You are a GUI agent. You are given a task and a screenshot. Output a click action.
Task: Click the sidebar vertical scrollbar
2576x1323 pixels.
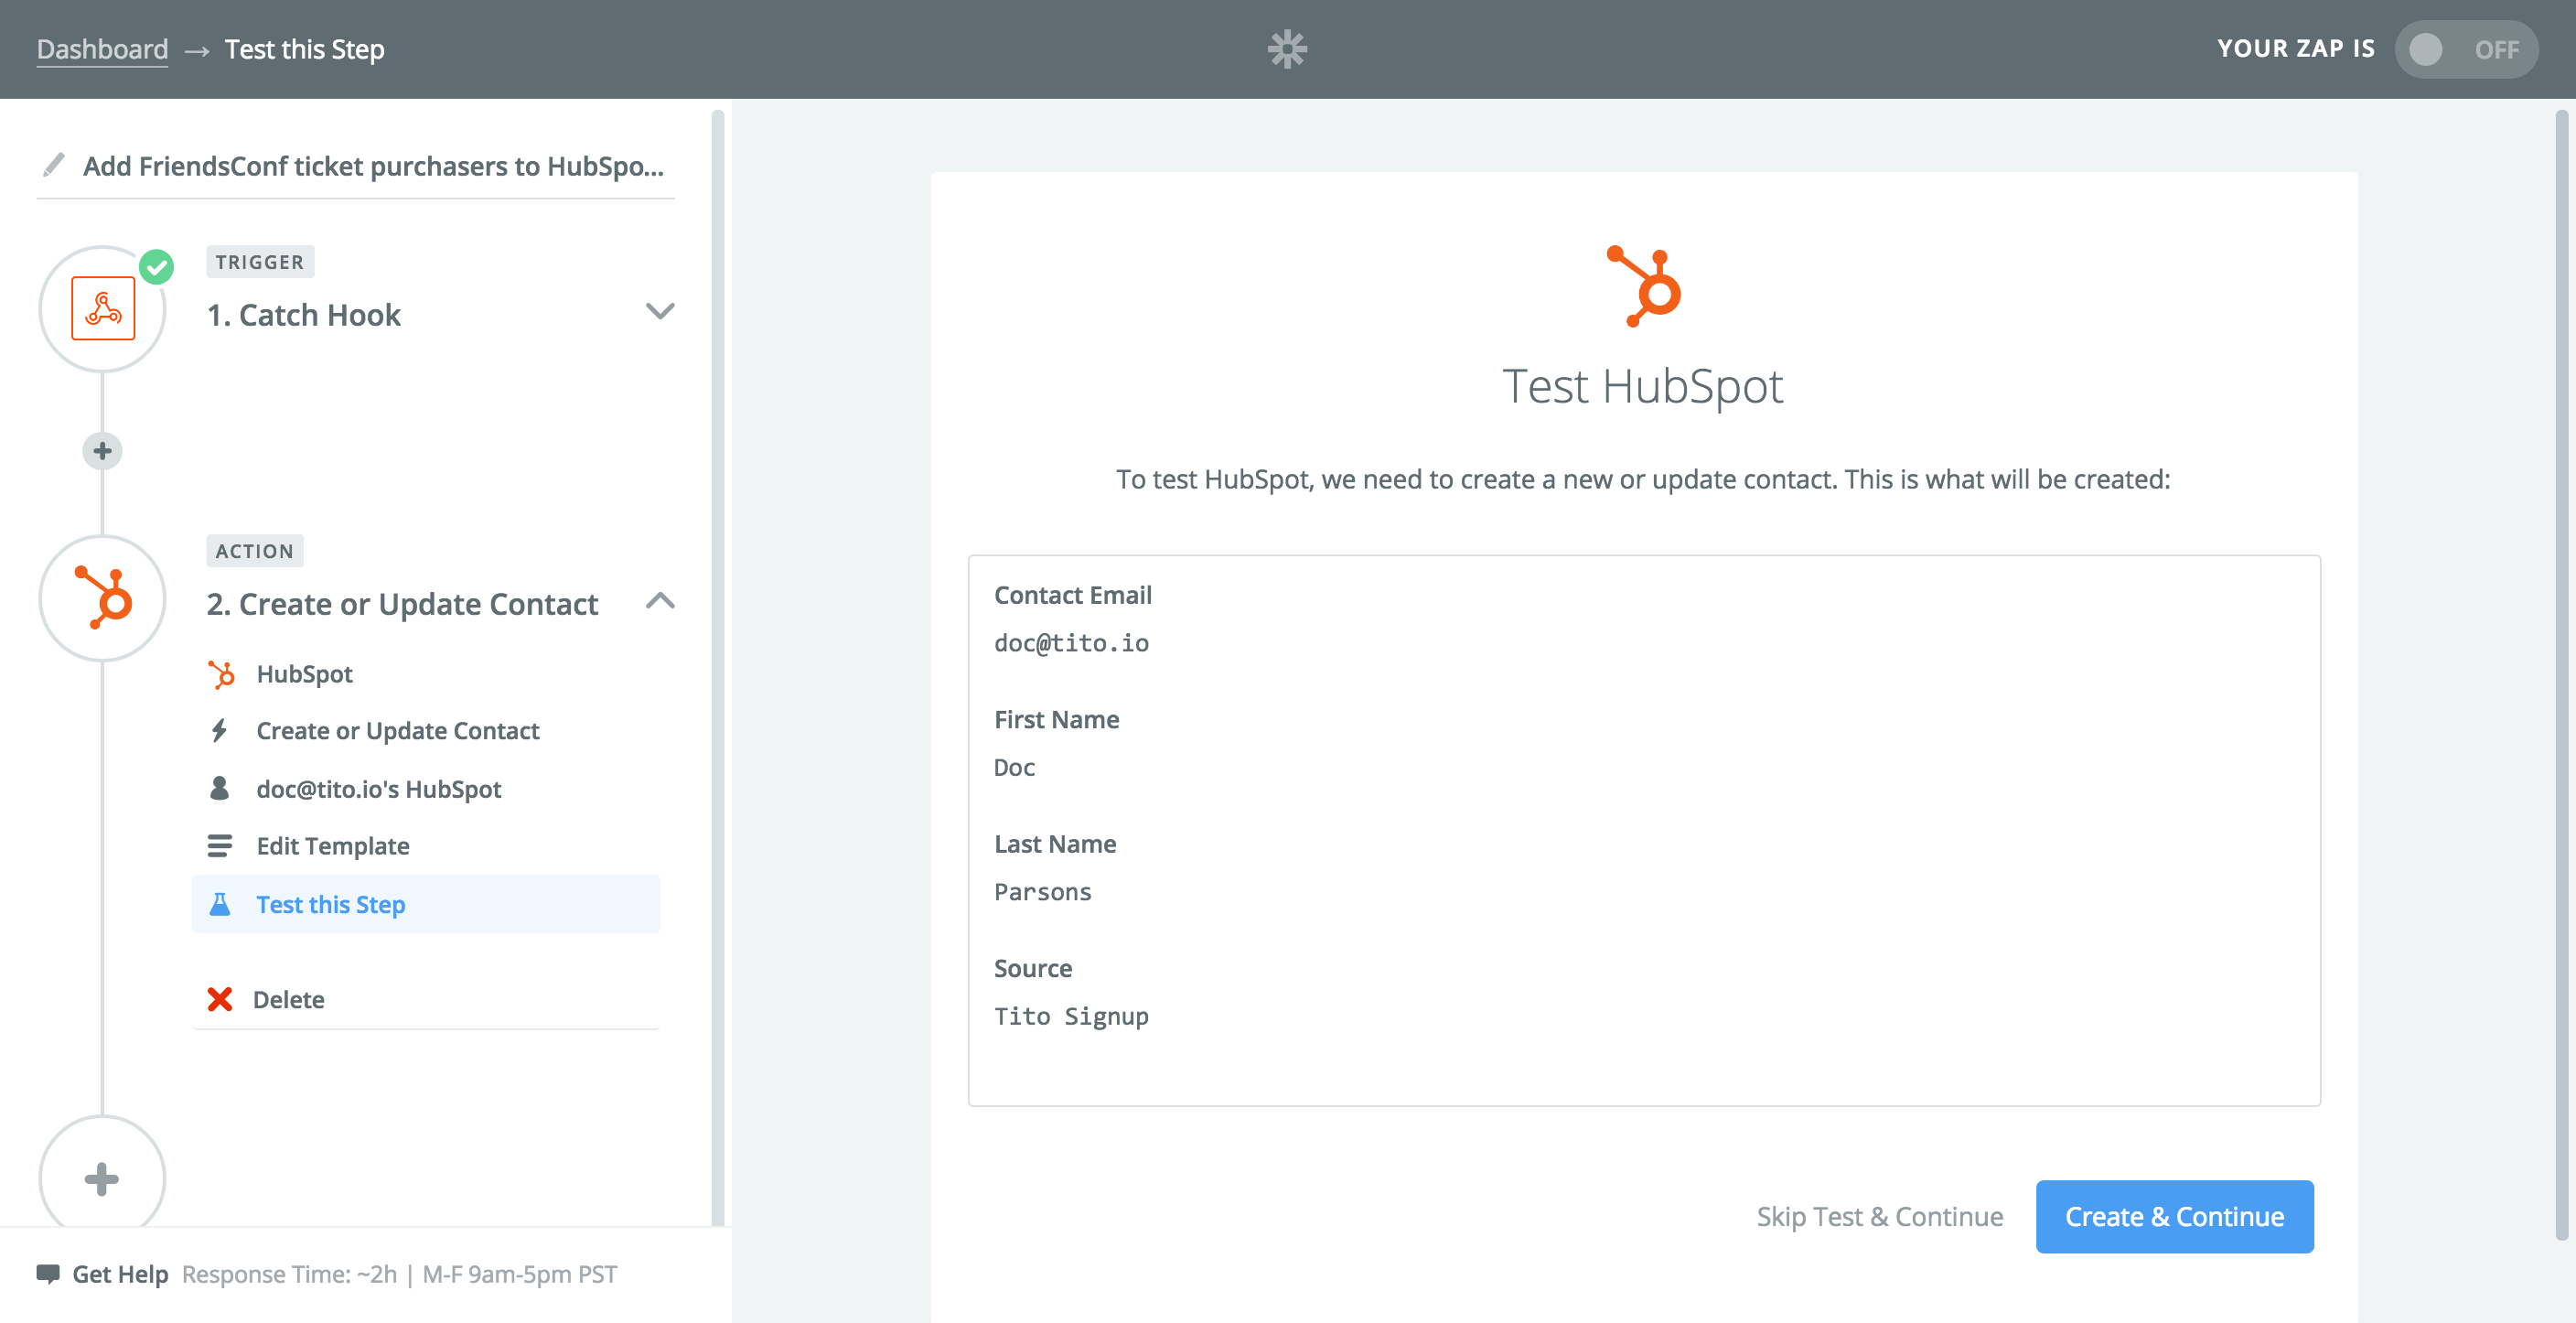(718, 667)
